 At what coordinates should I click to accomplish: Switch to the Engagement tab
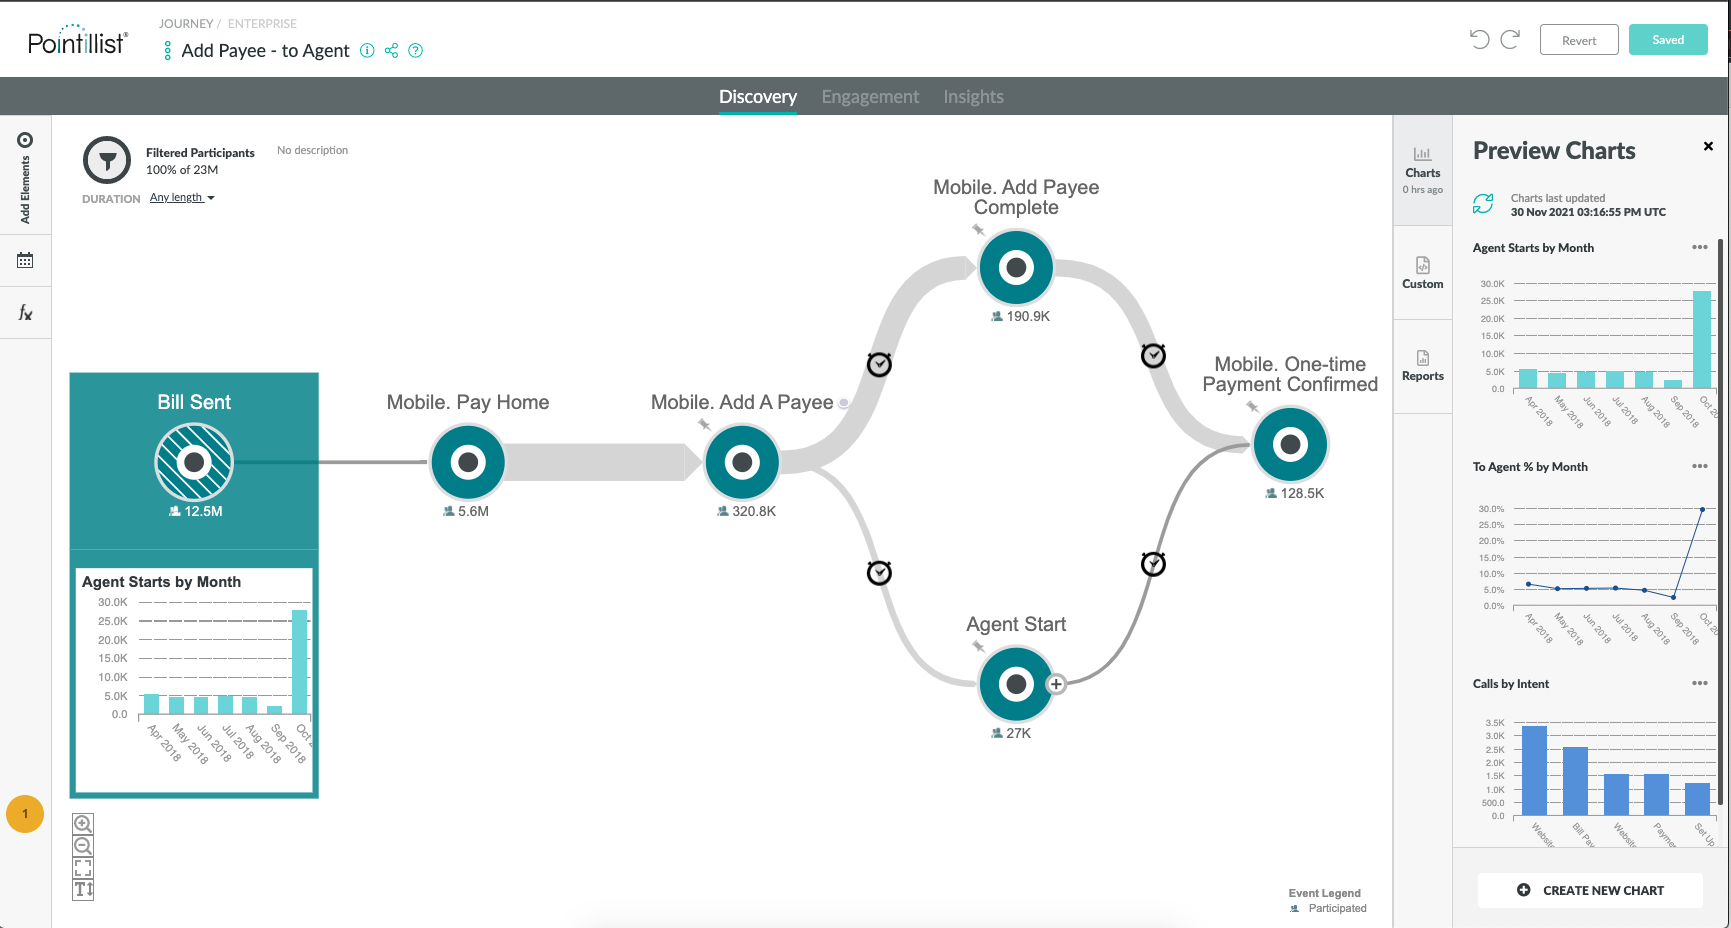pos(870,96)
